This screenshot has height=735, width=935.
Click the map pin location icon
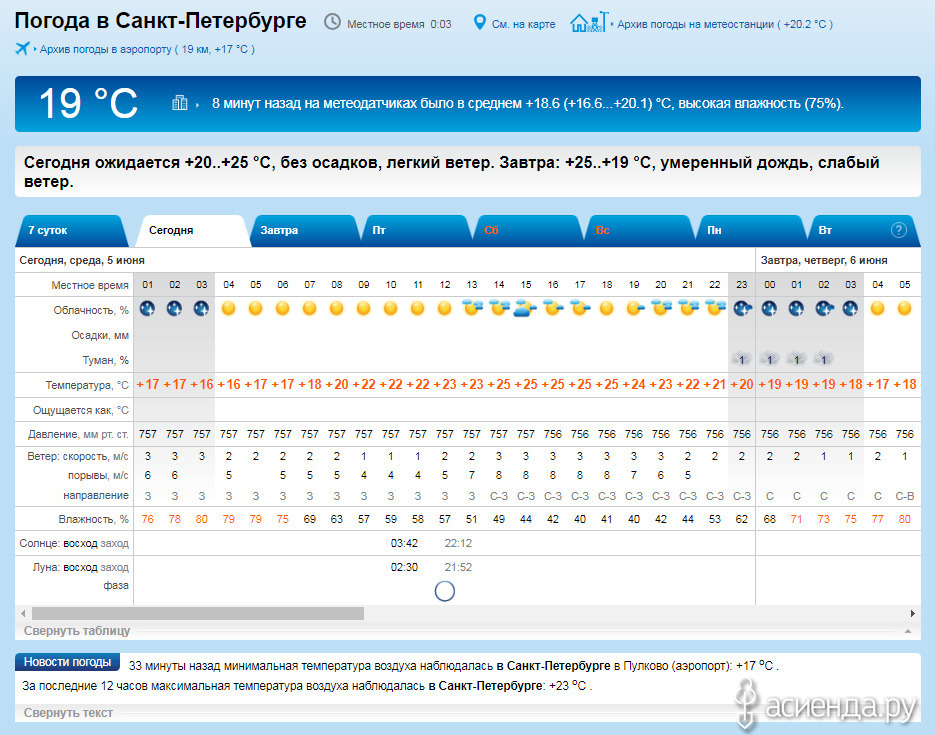pos(479,22)
